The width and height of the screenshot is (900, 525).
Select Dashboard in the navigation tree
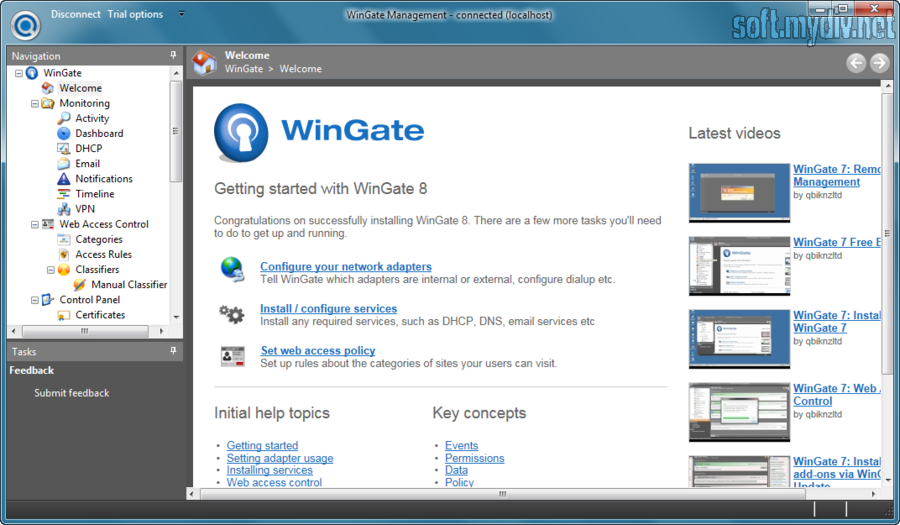[99, 133]
